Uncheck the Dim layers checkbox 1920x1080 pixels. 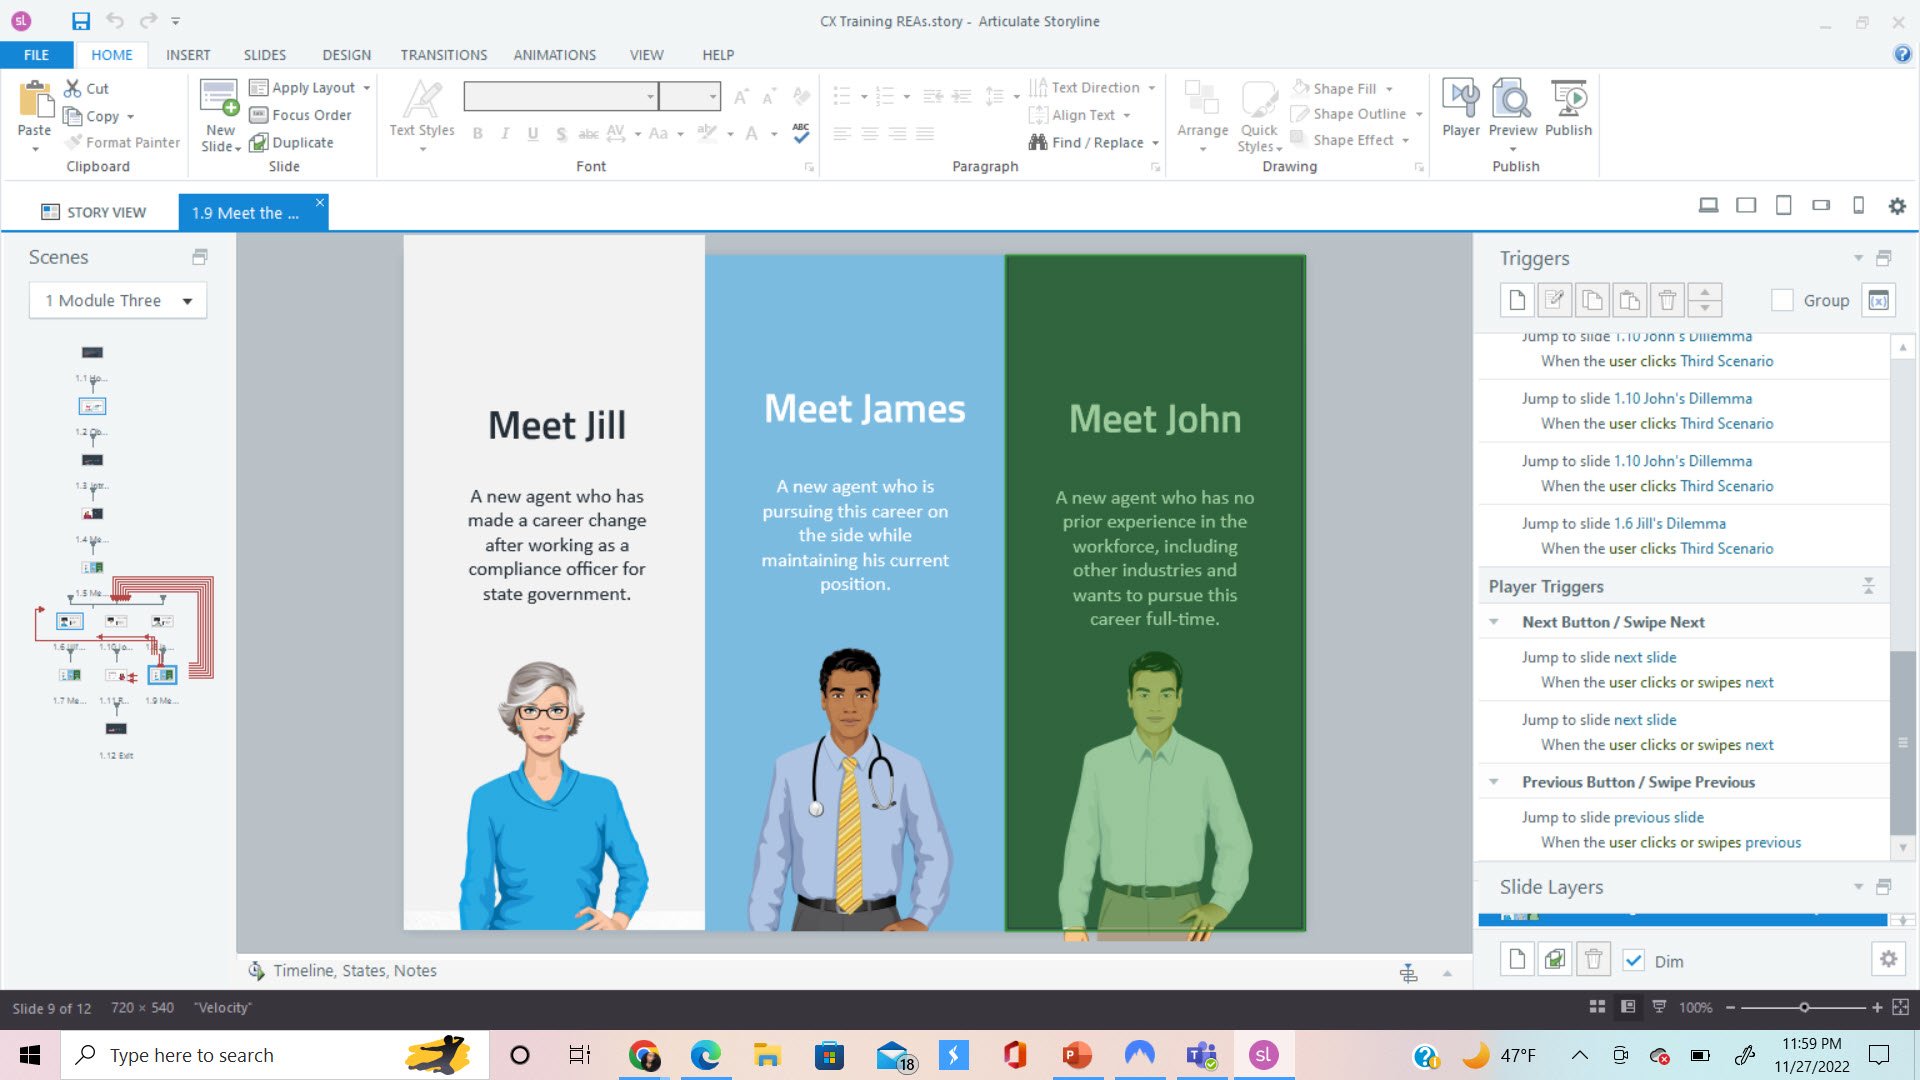click(1633, 961)
